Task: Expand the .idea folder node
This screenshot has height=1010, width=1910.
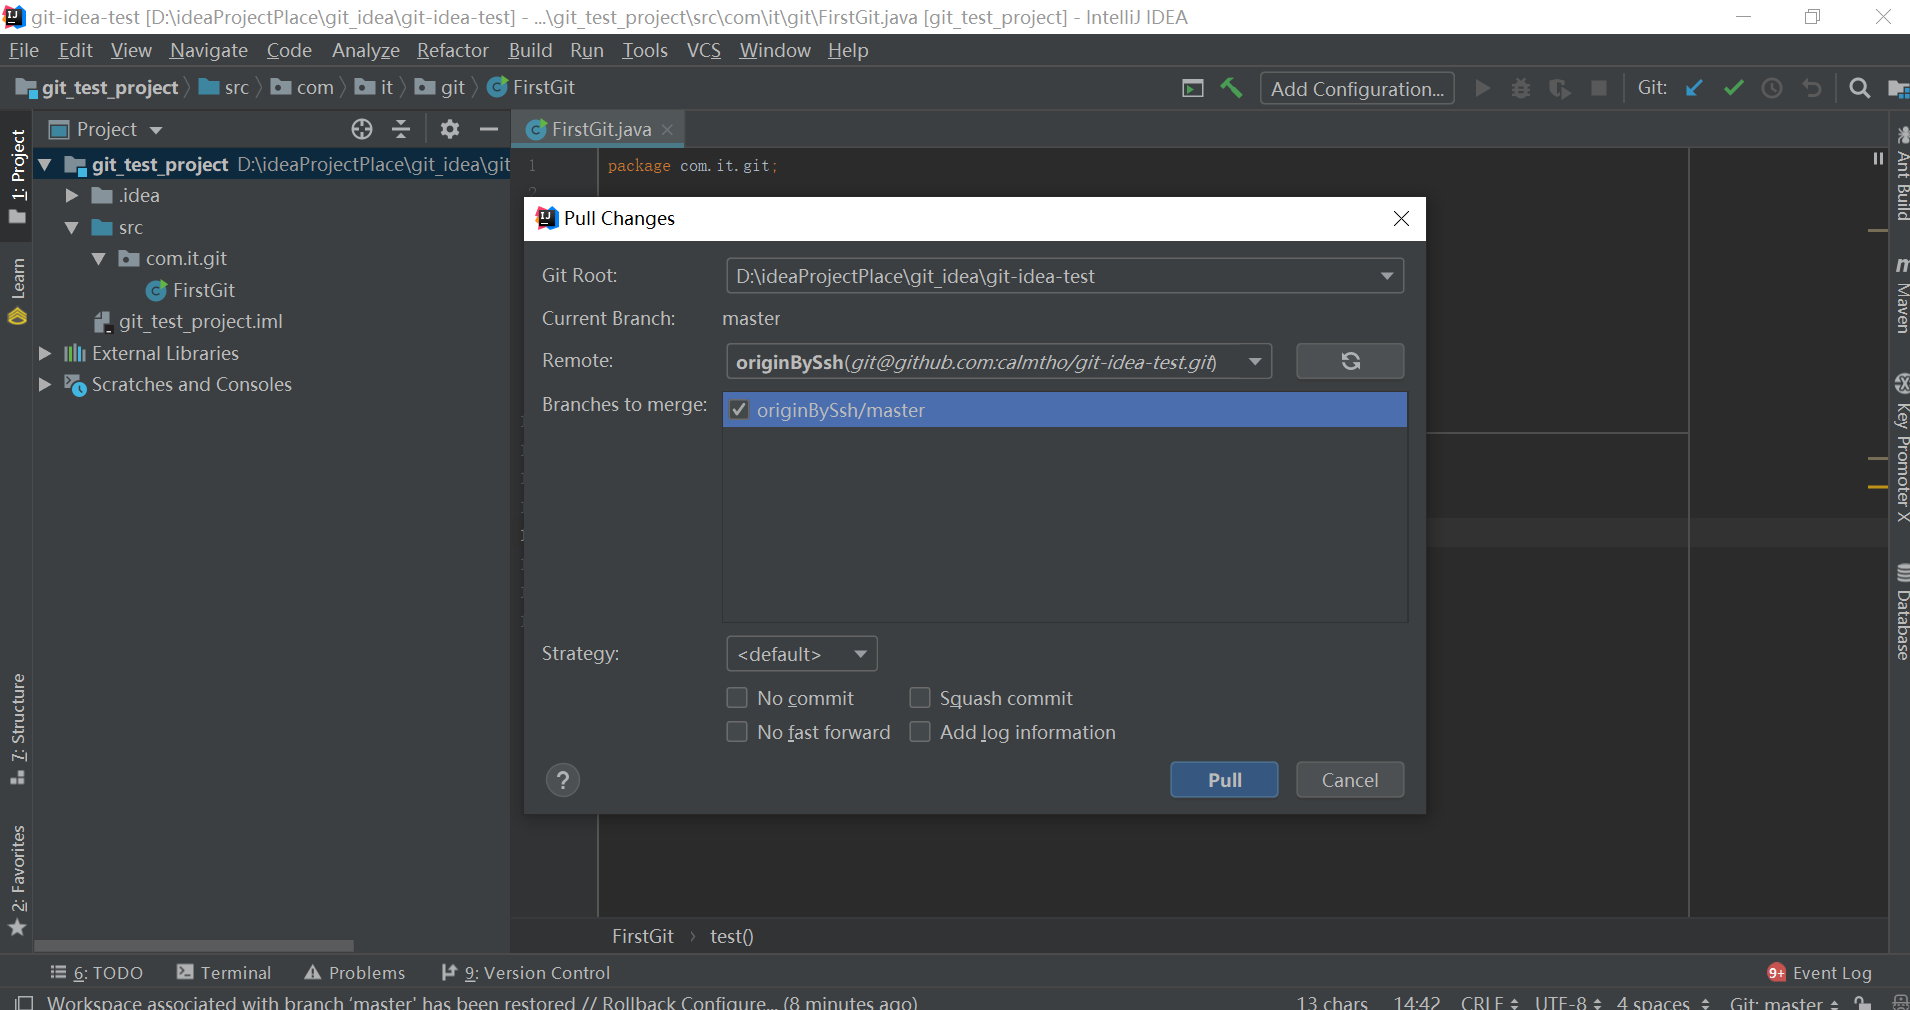Action: tap(71, 195)
